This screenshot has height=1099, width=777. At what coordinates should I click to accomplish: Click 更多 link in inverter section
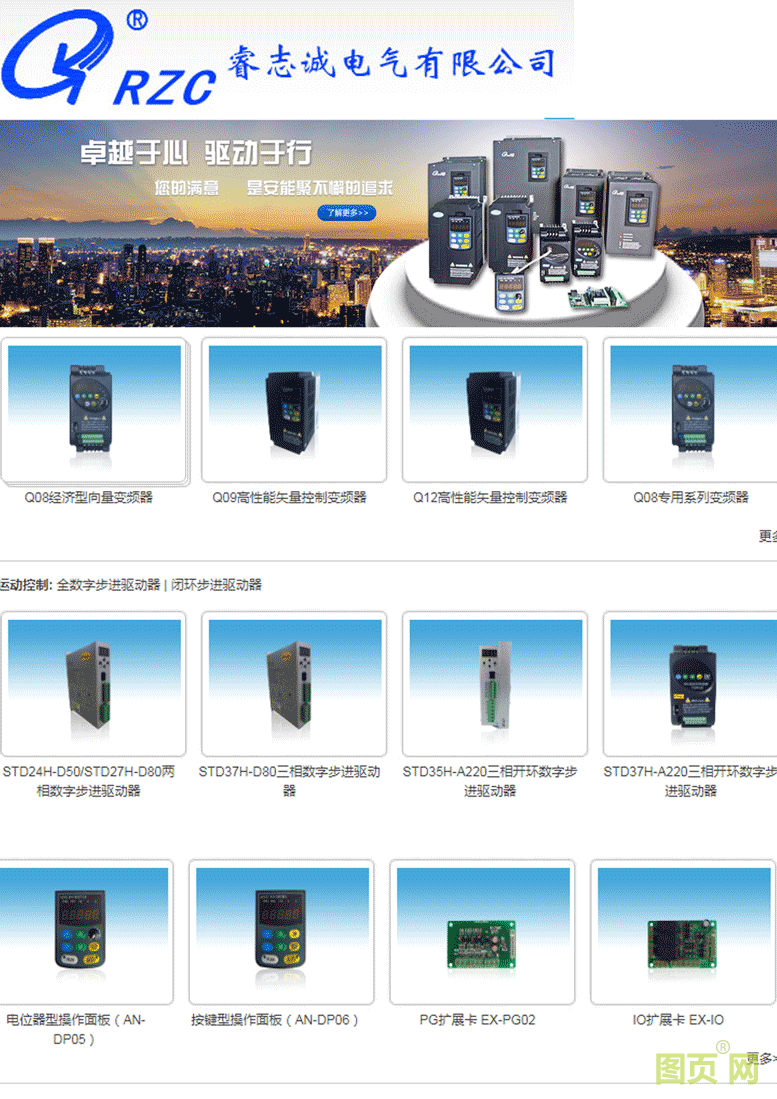tap(767, 536)
